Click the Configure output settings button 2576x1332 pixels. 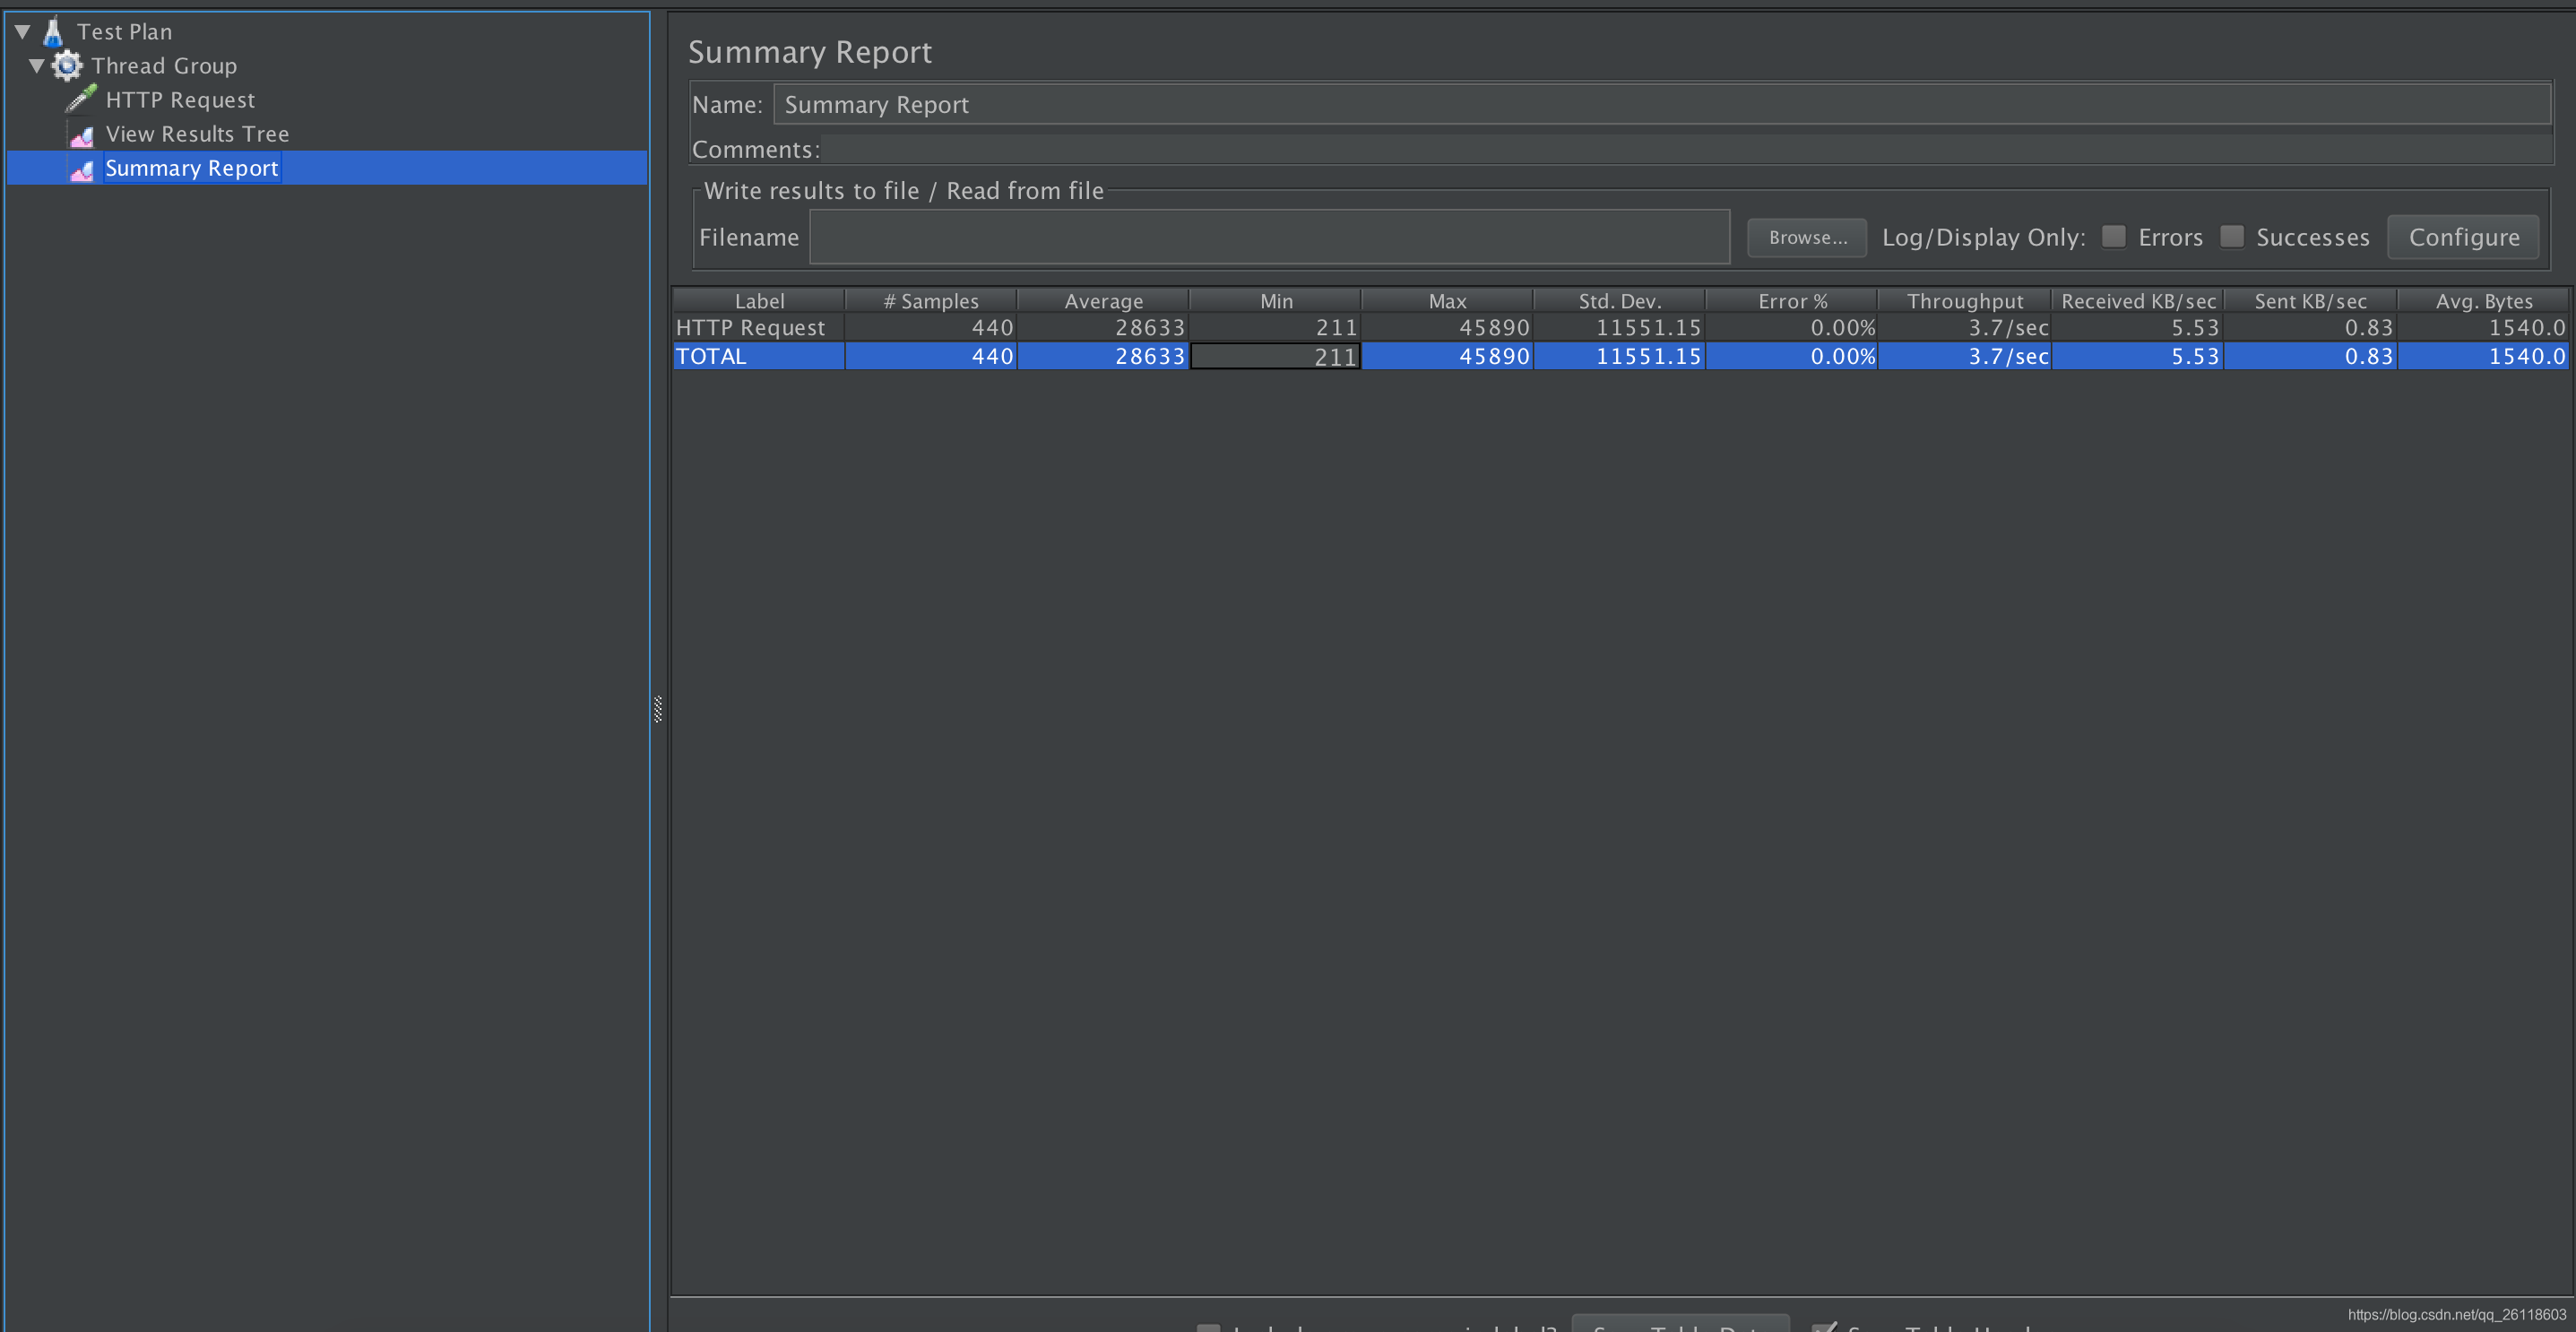click(x=2464, y=236)
